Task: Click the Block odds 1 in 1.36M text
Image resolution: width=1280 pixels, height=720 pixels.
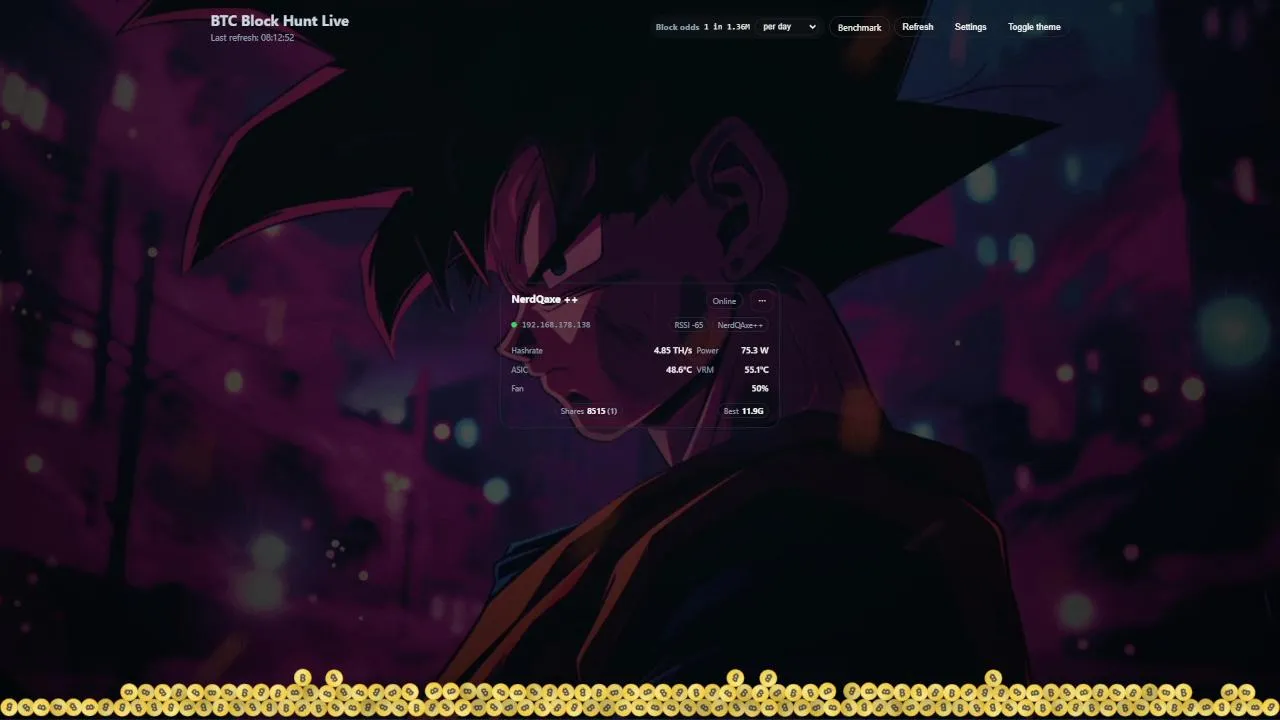Action: (x=703, y=27)
